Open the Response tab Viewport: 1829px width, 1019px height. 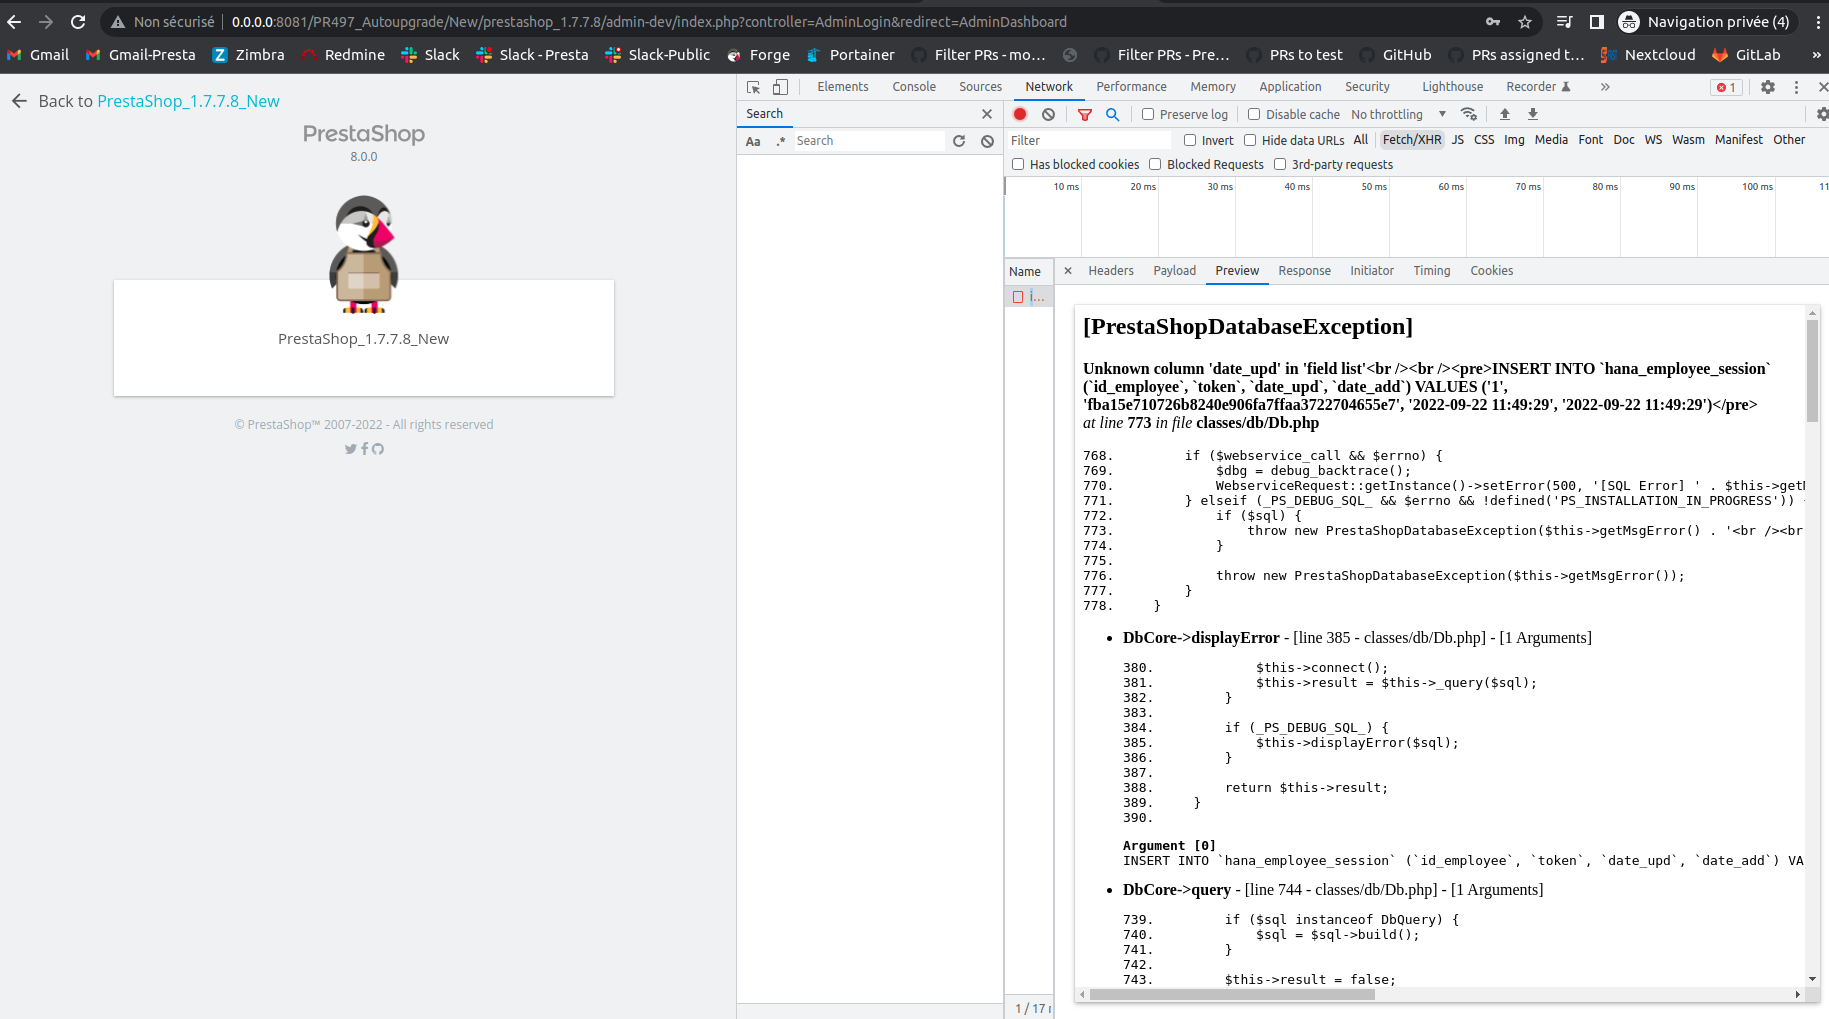(x=1304, y=270)
